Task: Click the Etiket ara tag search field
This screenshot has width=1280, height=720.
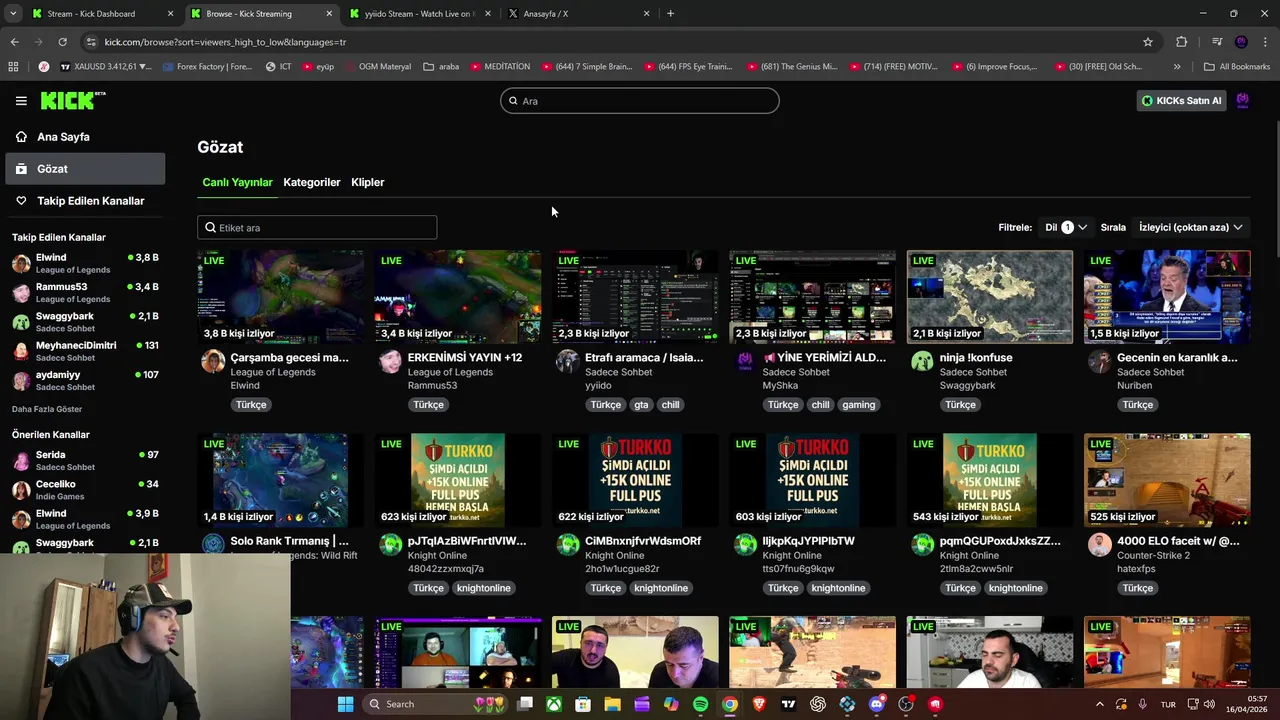Action: (317, 228)
